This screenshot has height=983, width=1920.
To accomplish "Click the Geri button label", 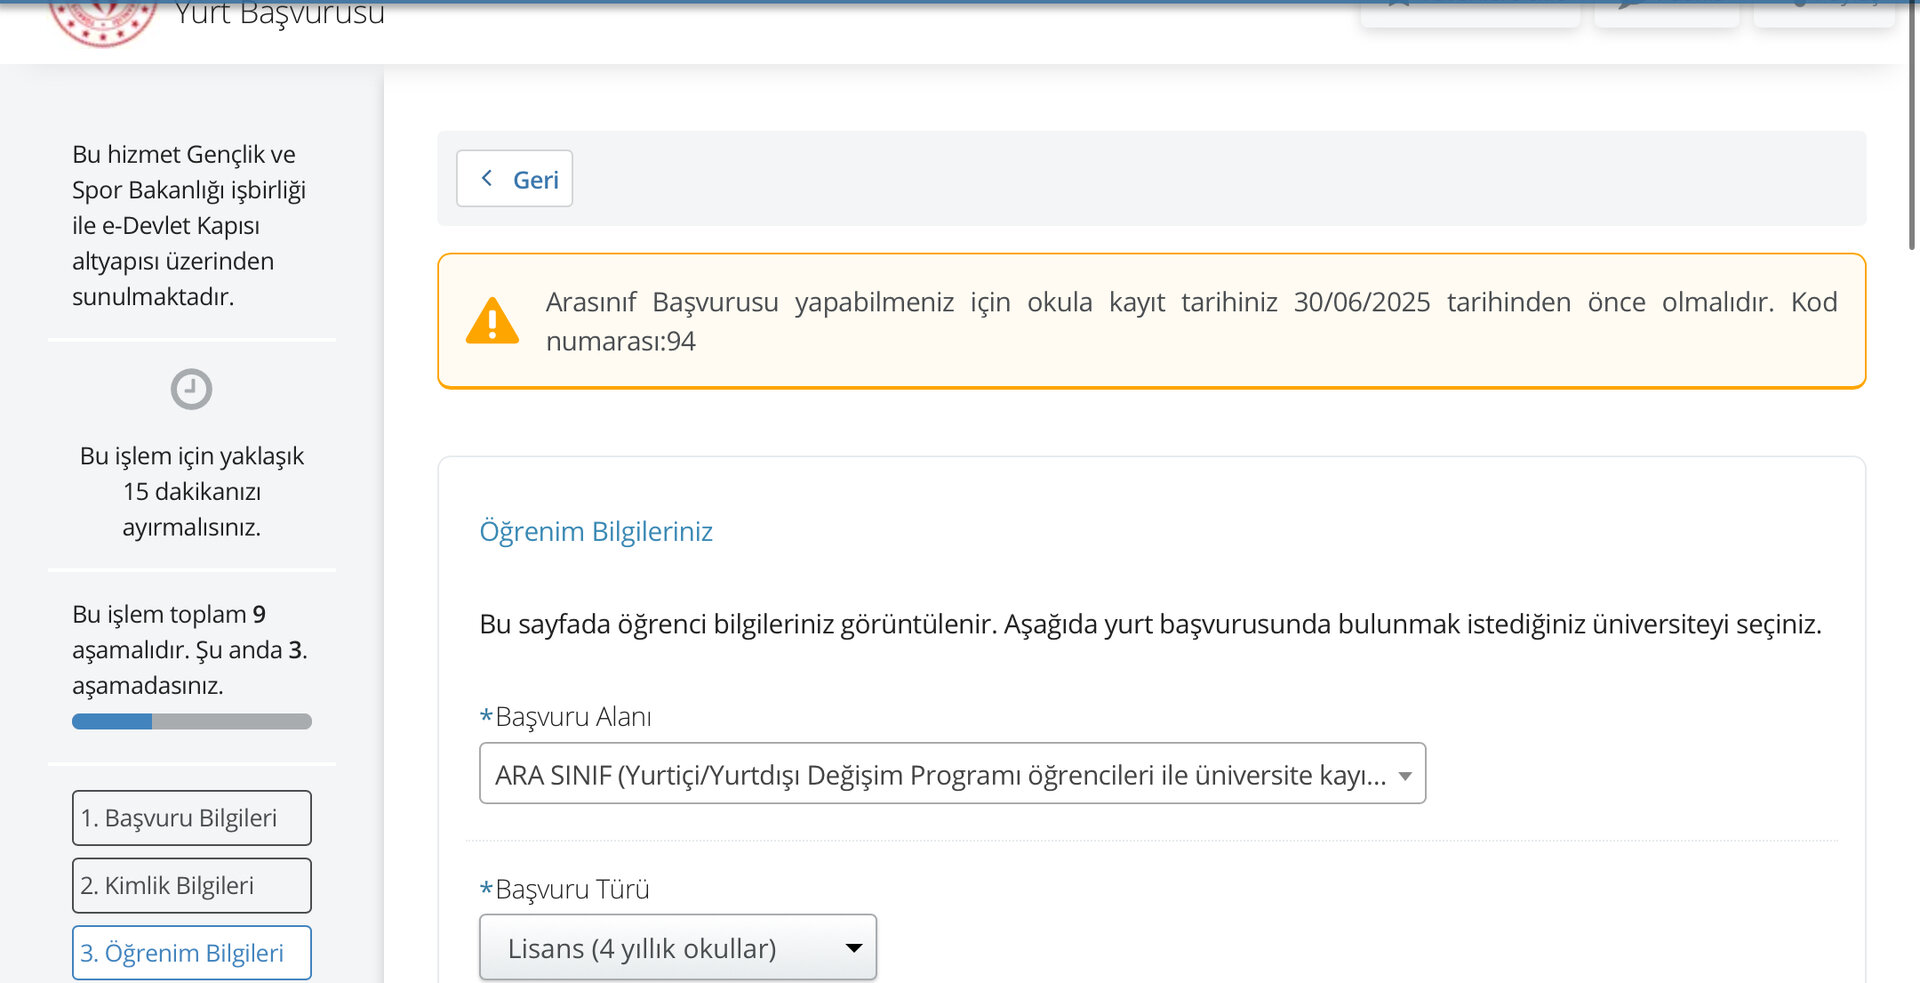I will [535, 180].
